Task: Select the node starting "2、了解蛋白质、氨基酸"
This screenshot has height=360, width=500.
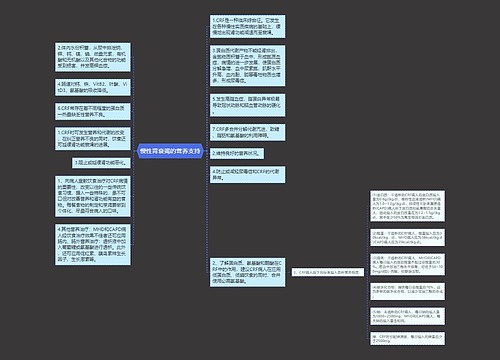Action: click(247, 272)
